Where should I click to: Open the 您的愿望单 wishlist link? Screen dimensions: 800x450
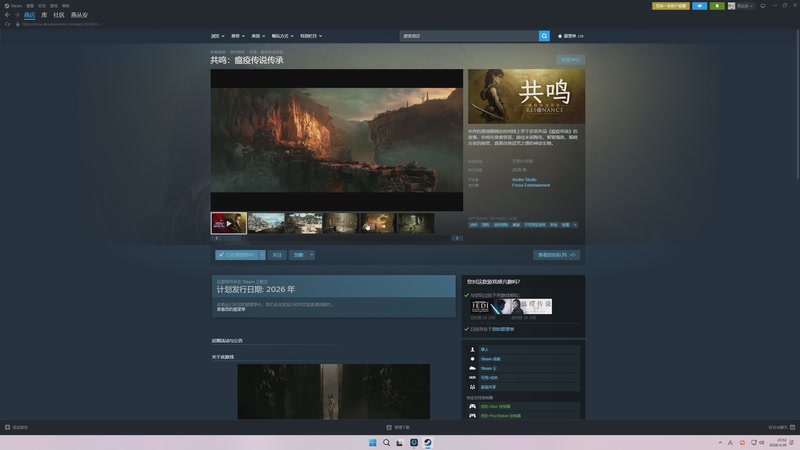pyautogui.click(x=503, y=329)
